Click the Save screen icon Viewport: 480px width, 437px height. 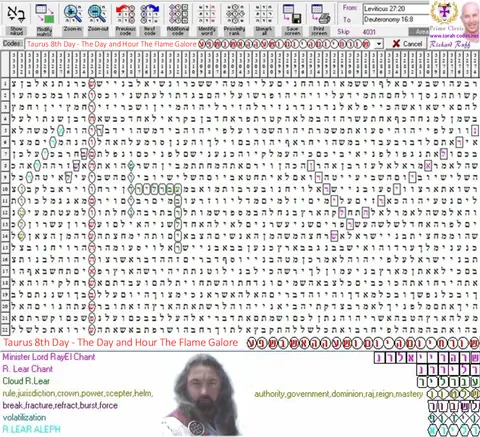click(292, 14)
